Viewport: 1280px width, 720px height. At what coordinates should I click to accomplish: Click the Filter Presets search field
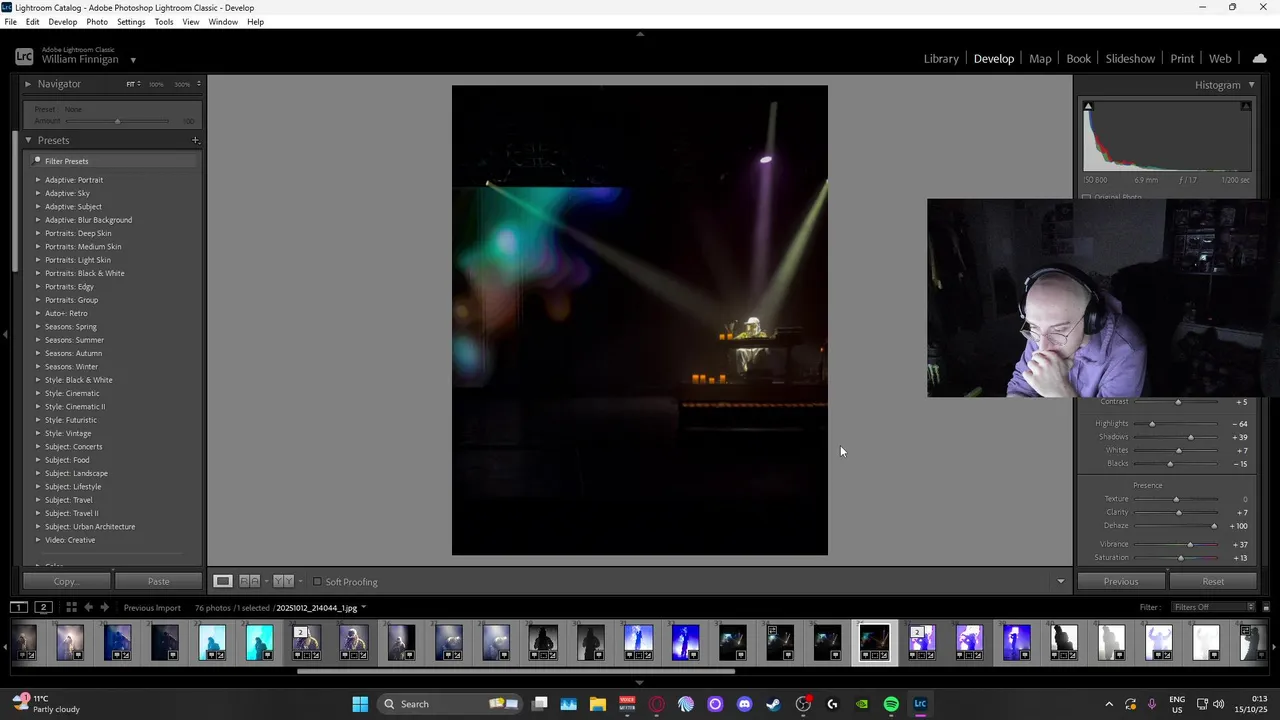coord(114,161)
